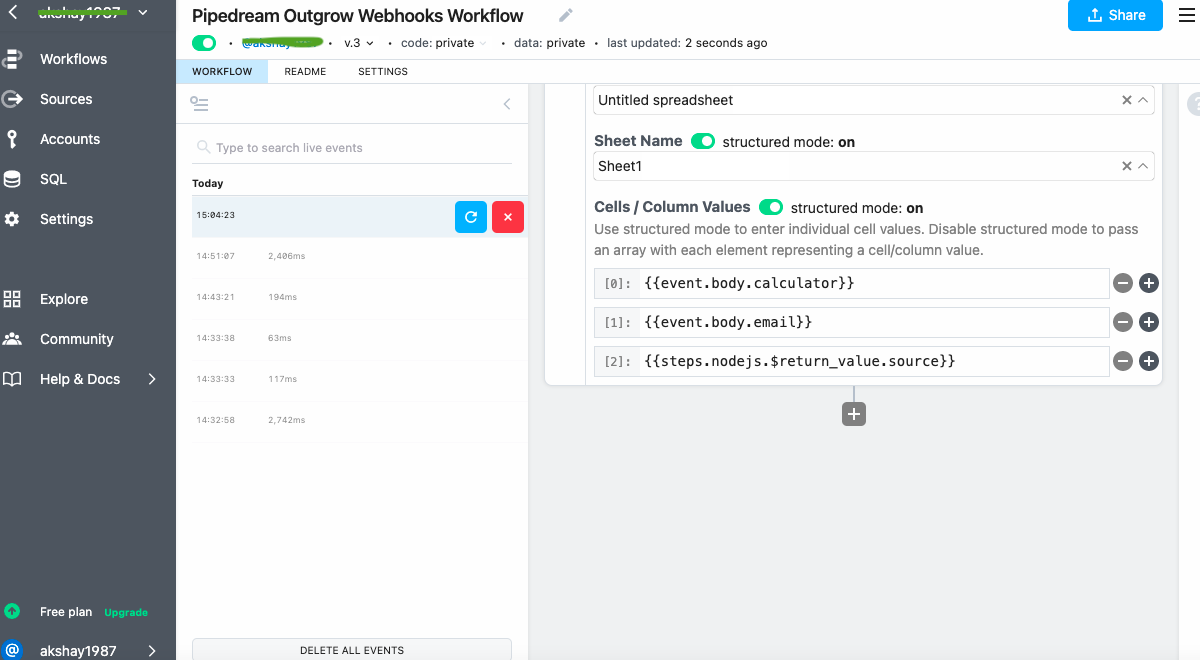The height and width of the screenshot is (660, 1200).
Task: Add a cell after row [2]
Action: (x=1149, y=361)
